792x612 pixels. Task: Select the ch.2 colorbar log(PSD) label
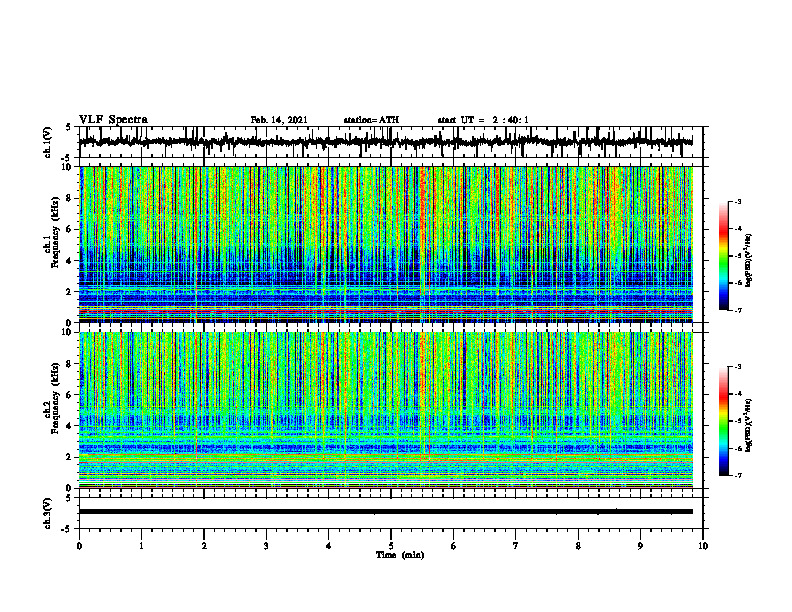tap(748, 425)
